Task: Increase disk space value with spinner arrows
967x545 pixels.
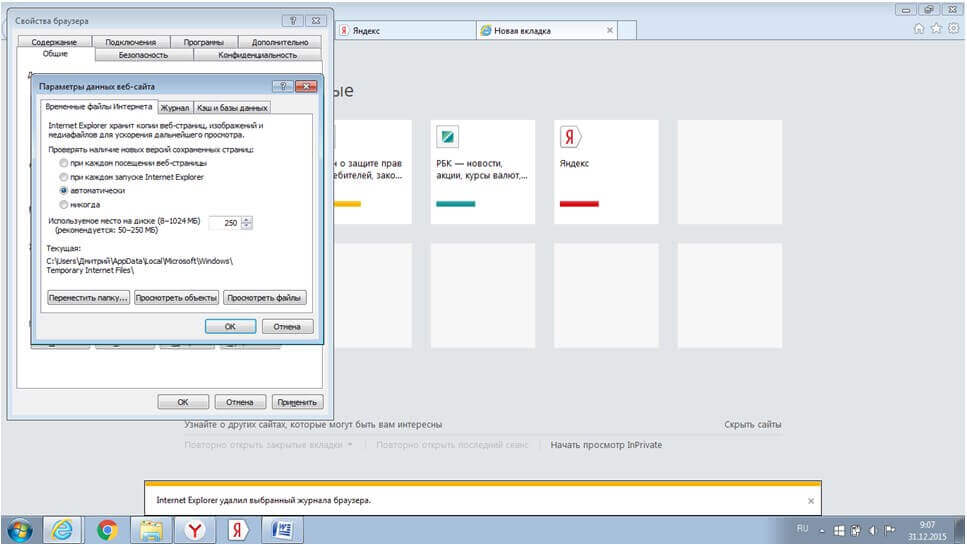Action: click(248, 219)
